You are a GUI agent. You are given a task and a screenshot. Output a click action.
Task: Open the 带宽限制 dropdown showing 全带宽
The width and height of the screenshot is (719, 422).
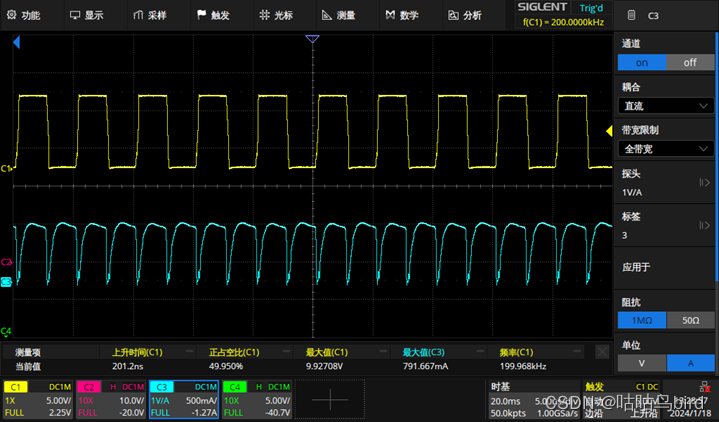[666, 149]
